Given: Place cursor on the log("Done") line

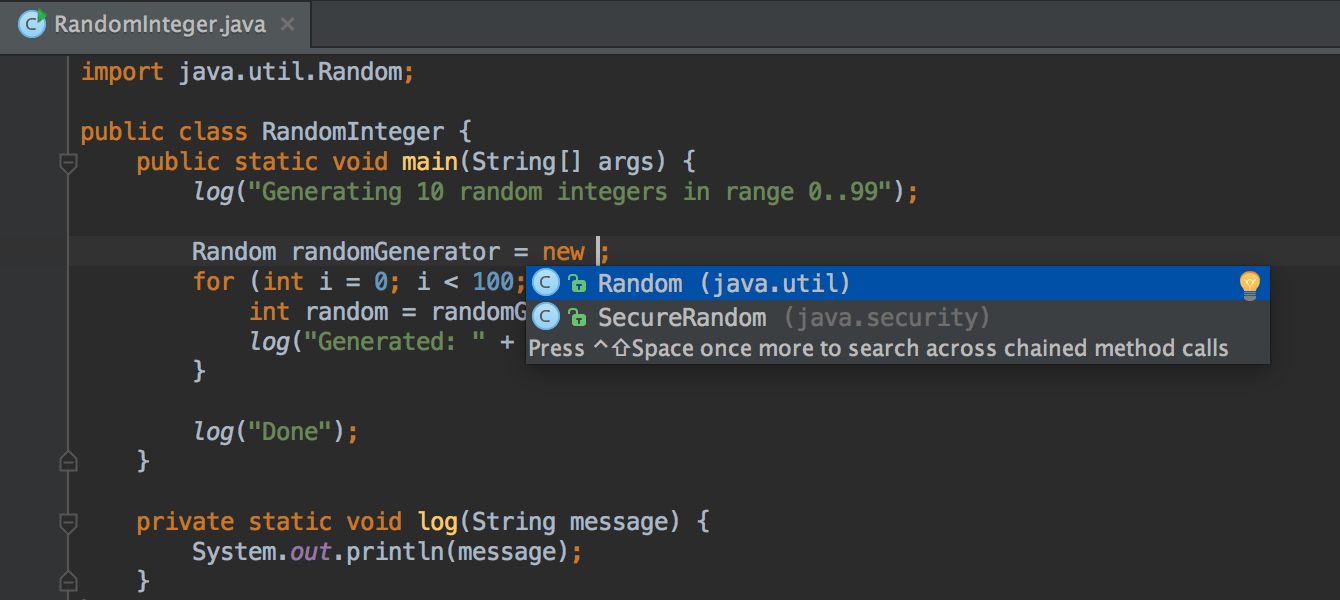Looking at the screenshot, I should click(275, 431).
